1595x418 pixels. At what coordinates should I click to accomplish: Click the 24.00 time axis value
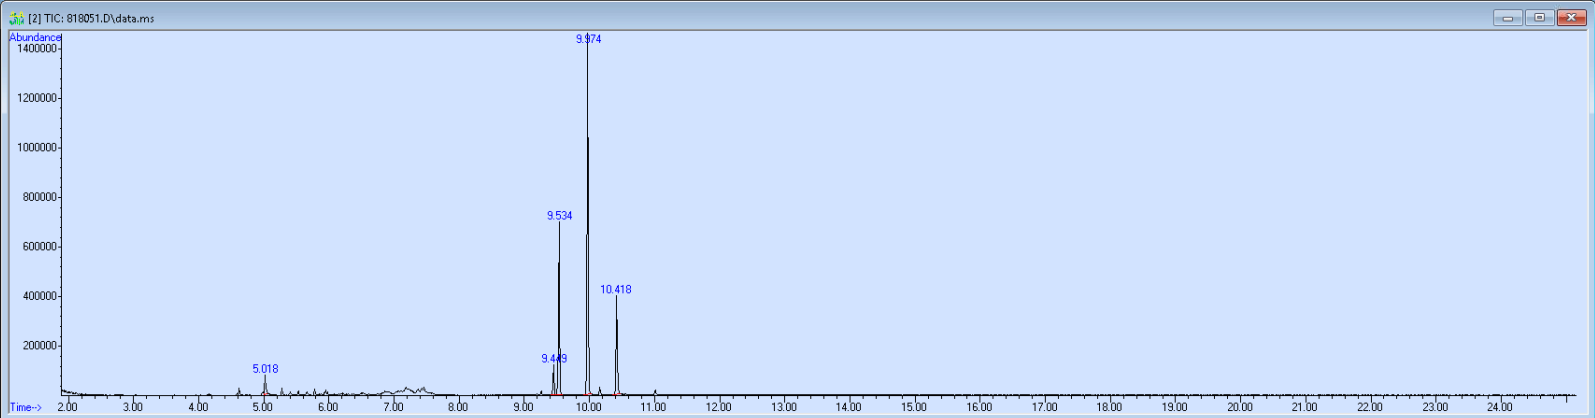pos(1500,407)
